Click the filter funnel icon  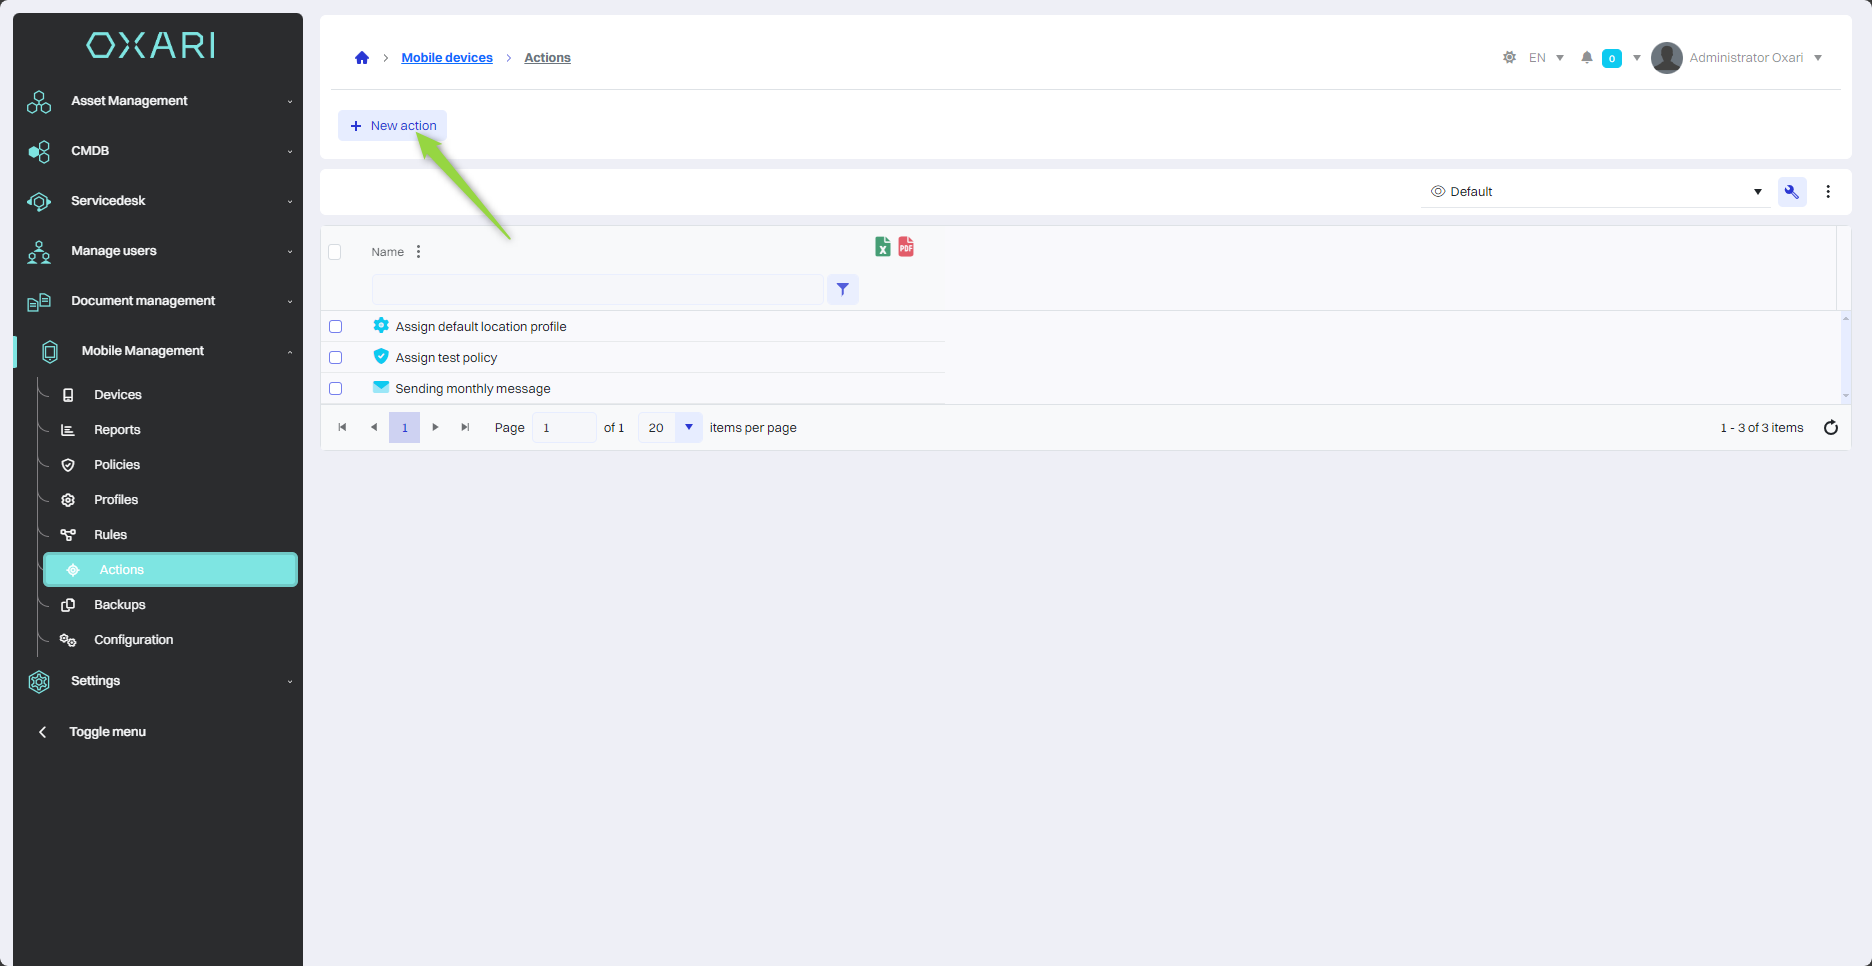(x=843, y=290)
